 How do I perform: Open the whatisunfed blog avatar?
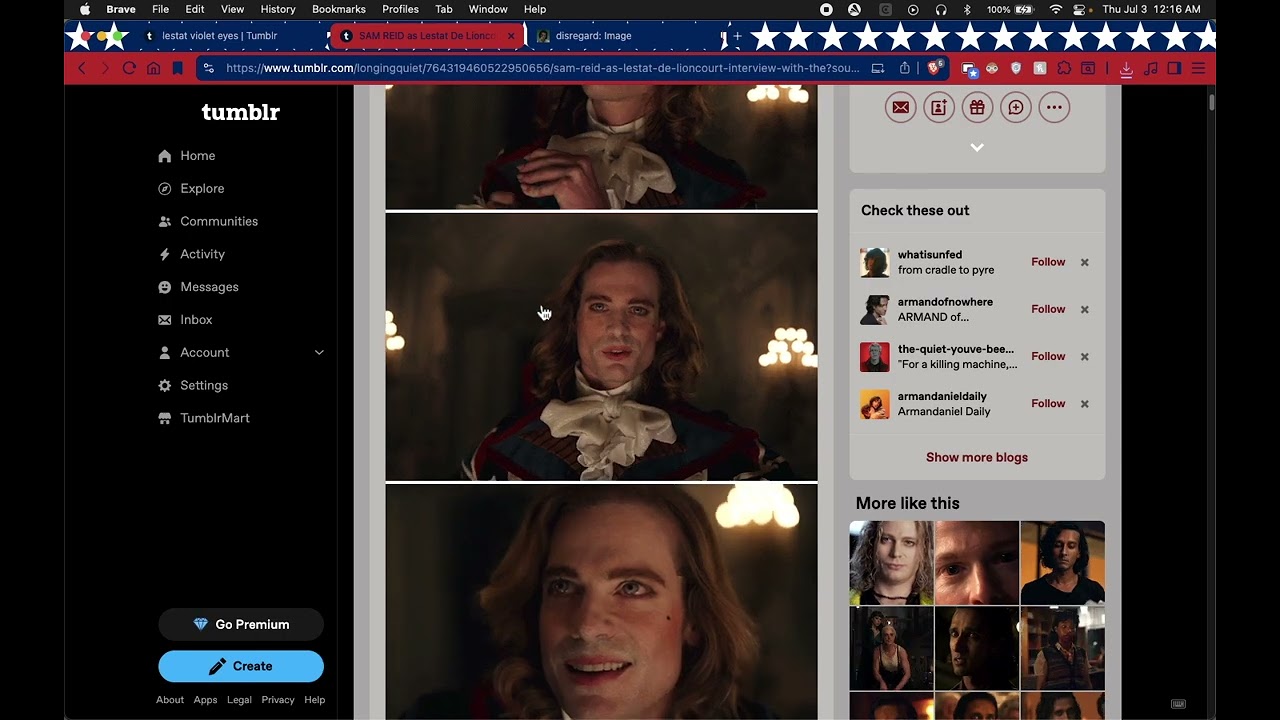pos(875,262)
